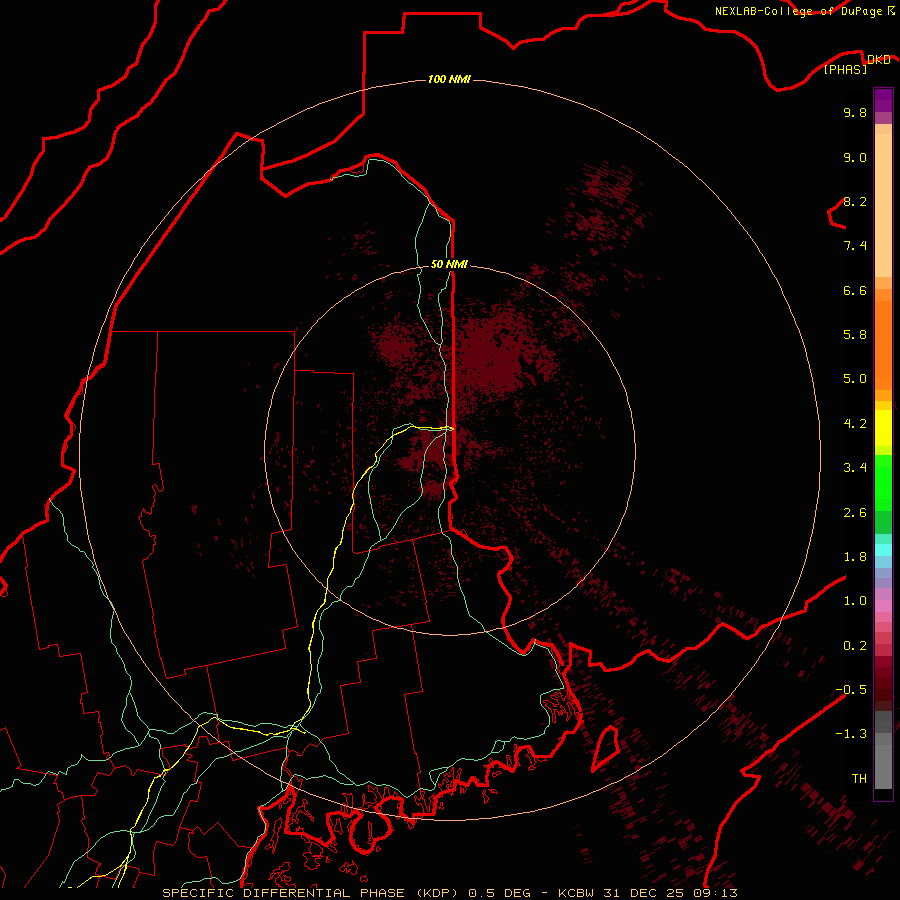
Task: Click the 3.4 value on the color scale
Action: [855, 468]
